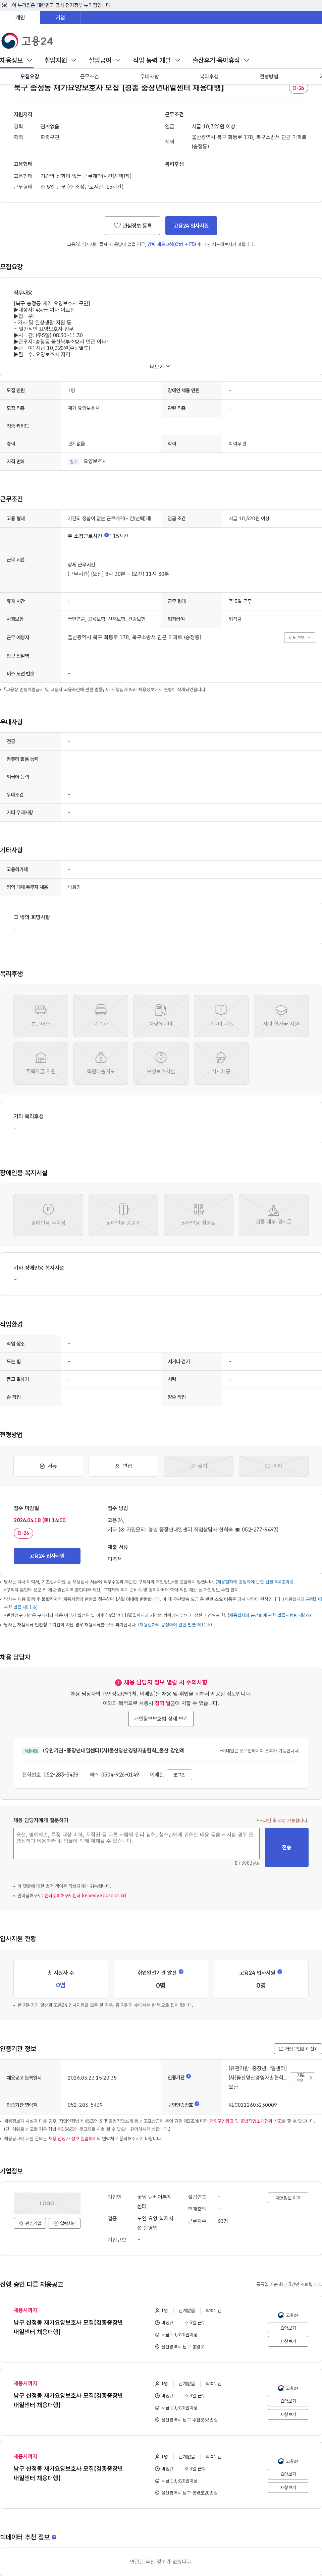The width and height of the screenshot is (322, 2576).
Task: Jump to 복리후생 section tab
Action: click(x=209, y=76)
